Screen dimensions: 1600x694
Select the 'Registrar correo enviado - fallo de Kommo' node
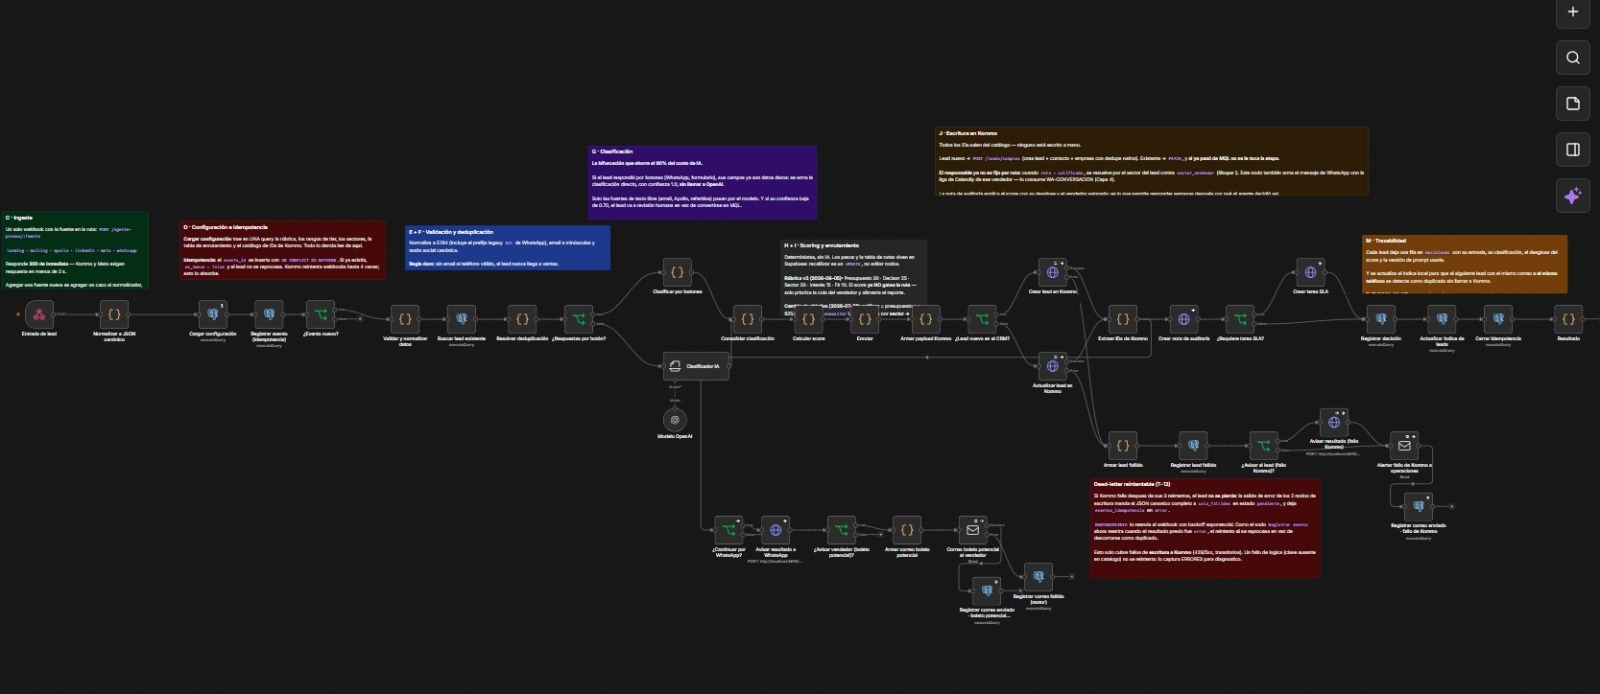pos(1418,506)
